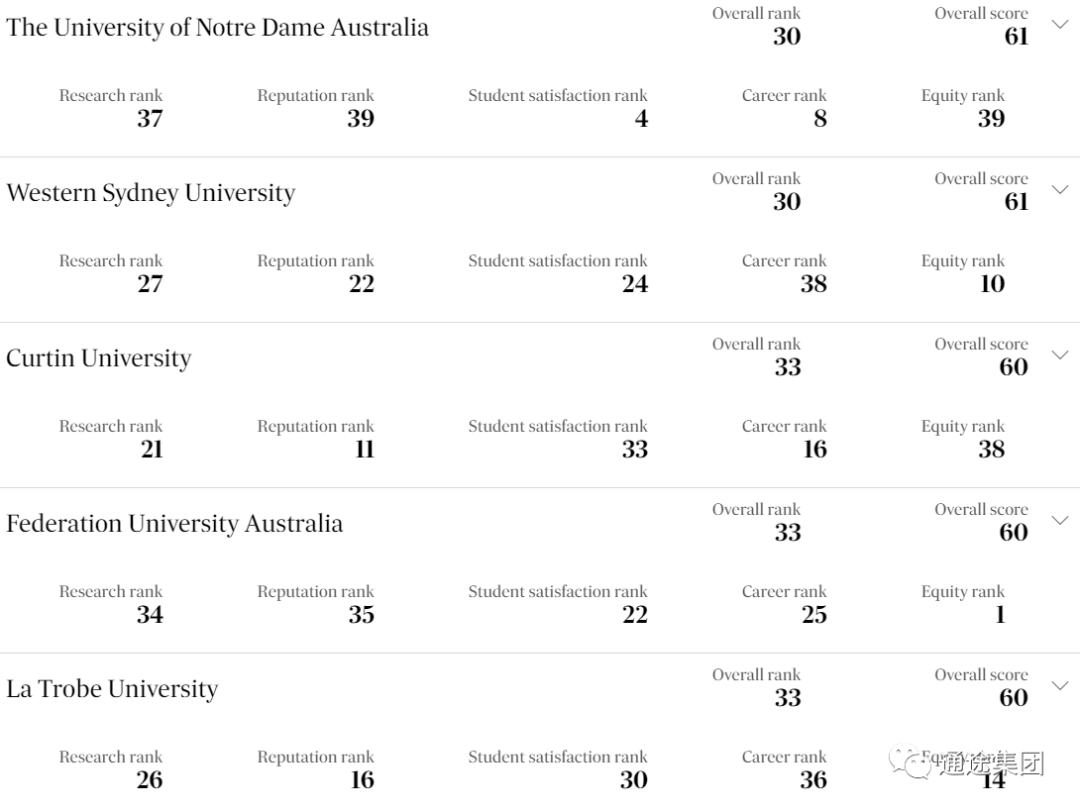Select La Trobe's Career rank value 36
The image size is (1080, 811).
tap(813, 780)
